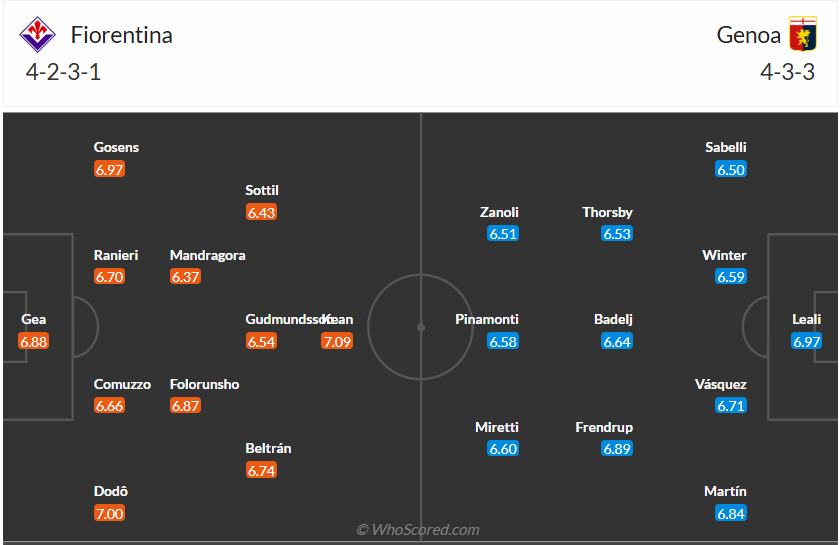Image resolution: width=840 pixels, height=545 pixels.
Task: Click Badelj's 6.64 rating badge
Action: pos(617,341)
